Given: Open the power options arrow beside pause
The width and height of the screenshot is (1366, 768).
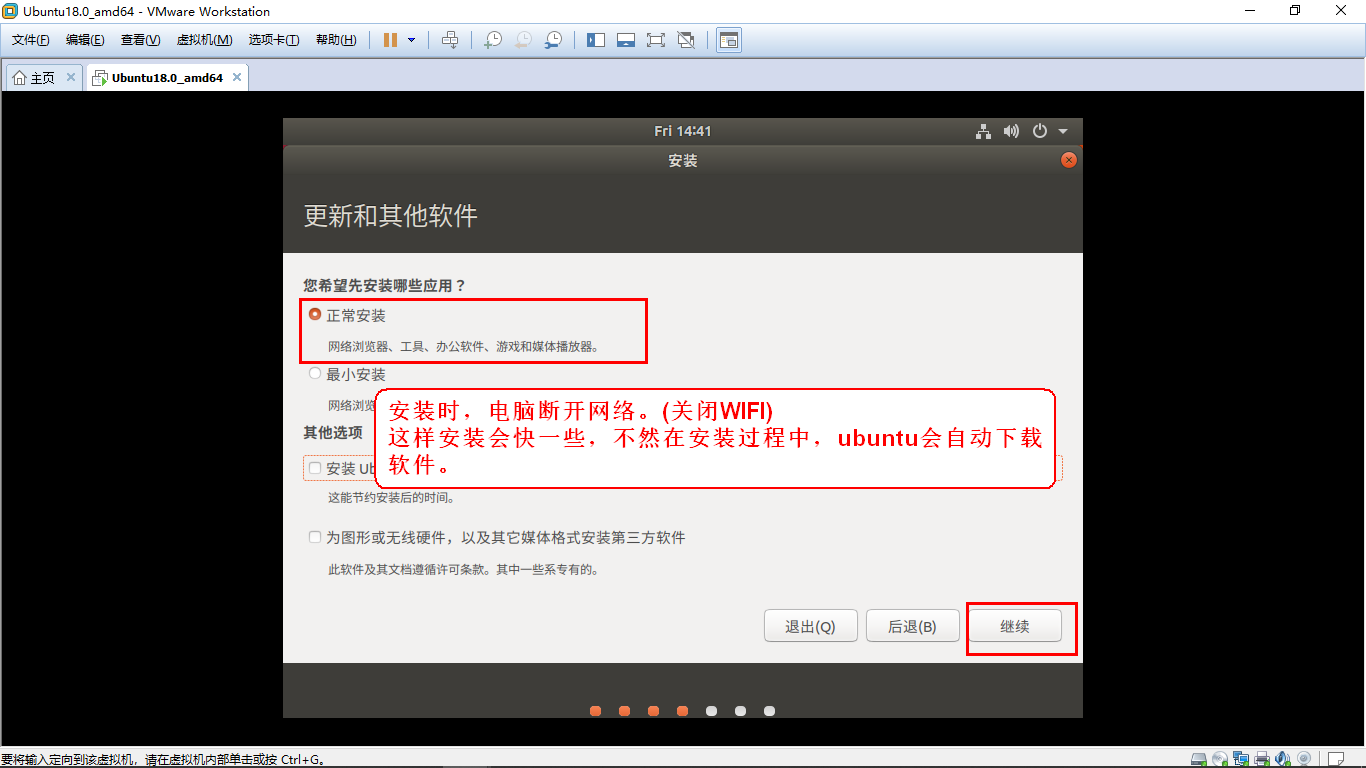Looking at the screenshot, I should (411, 40).
